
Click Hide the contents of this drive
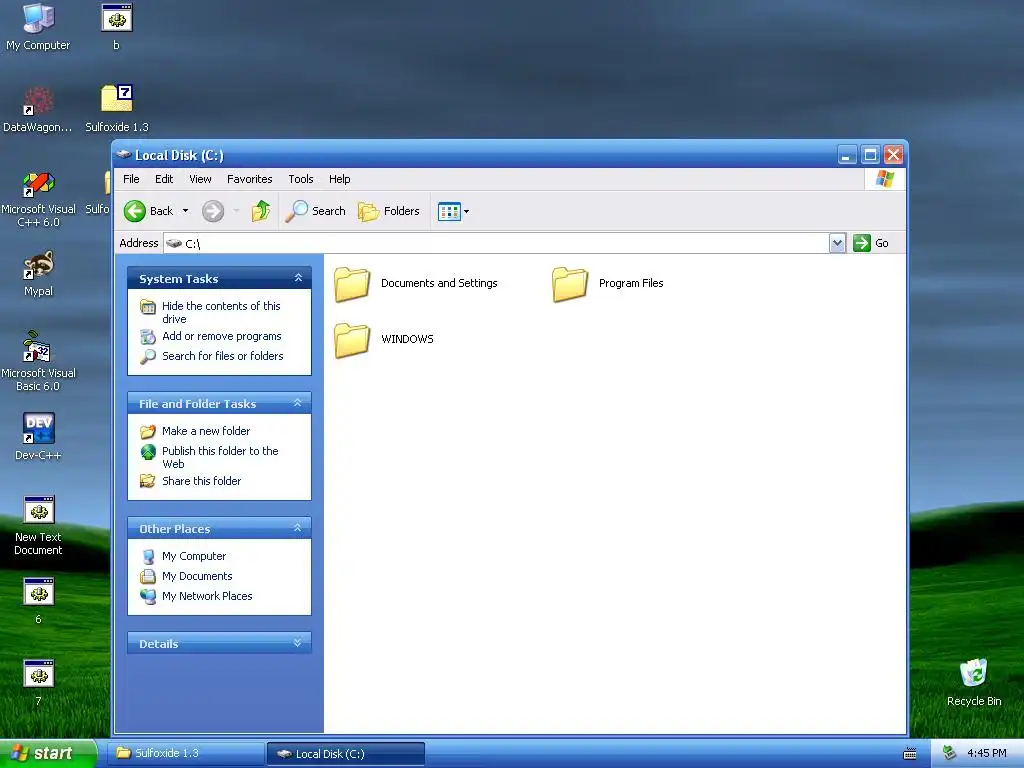221,312
